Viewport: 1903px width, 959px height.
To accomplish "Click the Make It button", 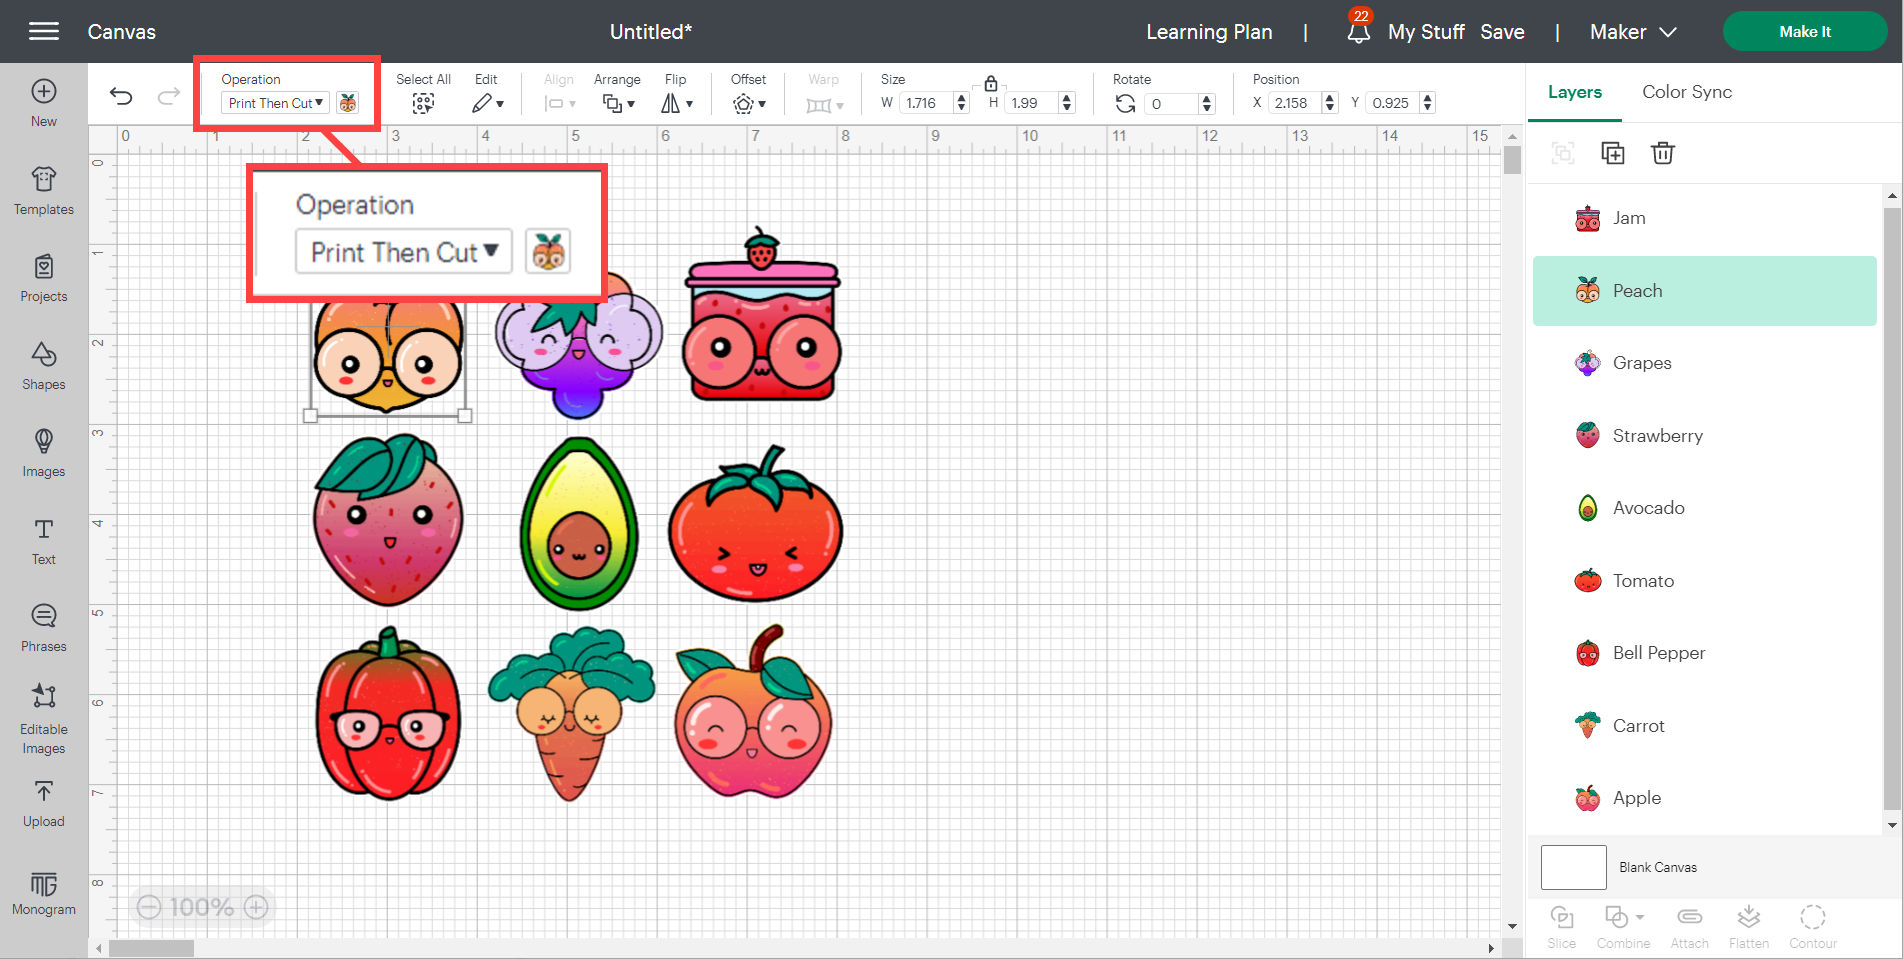I will click(x=1803, y=31).
